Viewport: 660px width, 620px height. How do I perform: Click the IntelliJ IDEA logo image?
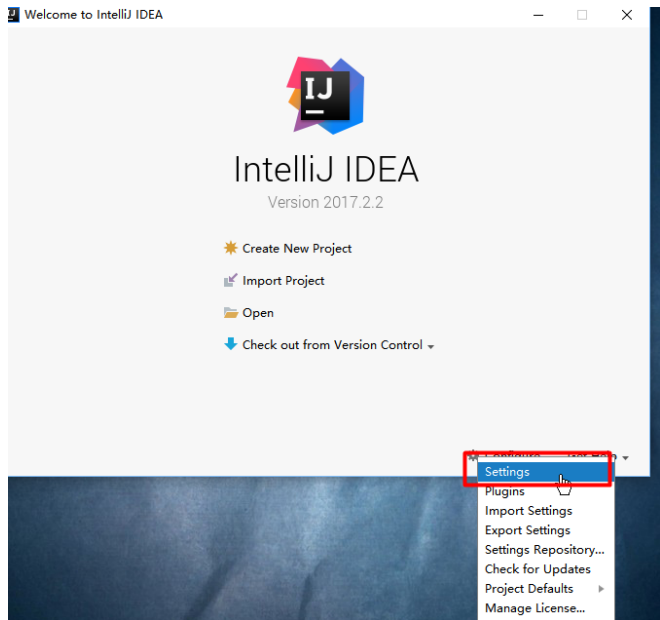(x=325, y=96)
